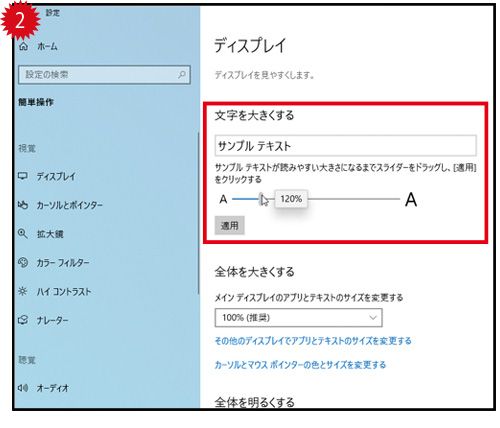Select the Display monitor icon in sidebar

click(23, 176)
